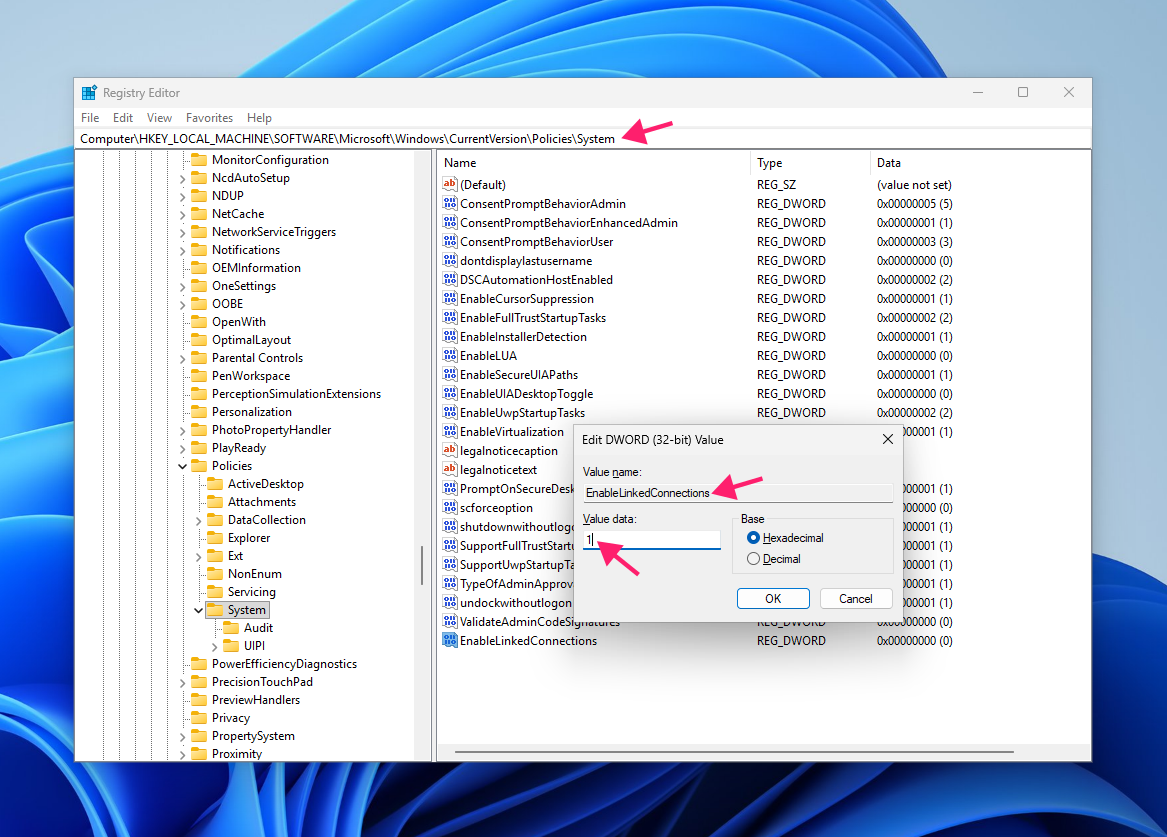Expand the UIPI subkey
The width and height of the screenshot is (1167, 837).
click(214, 647)
